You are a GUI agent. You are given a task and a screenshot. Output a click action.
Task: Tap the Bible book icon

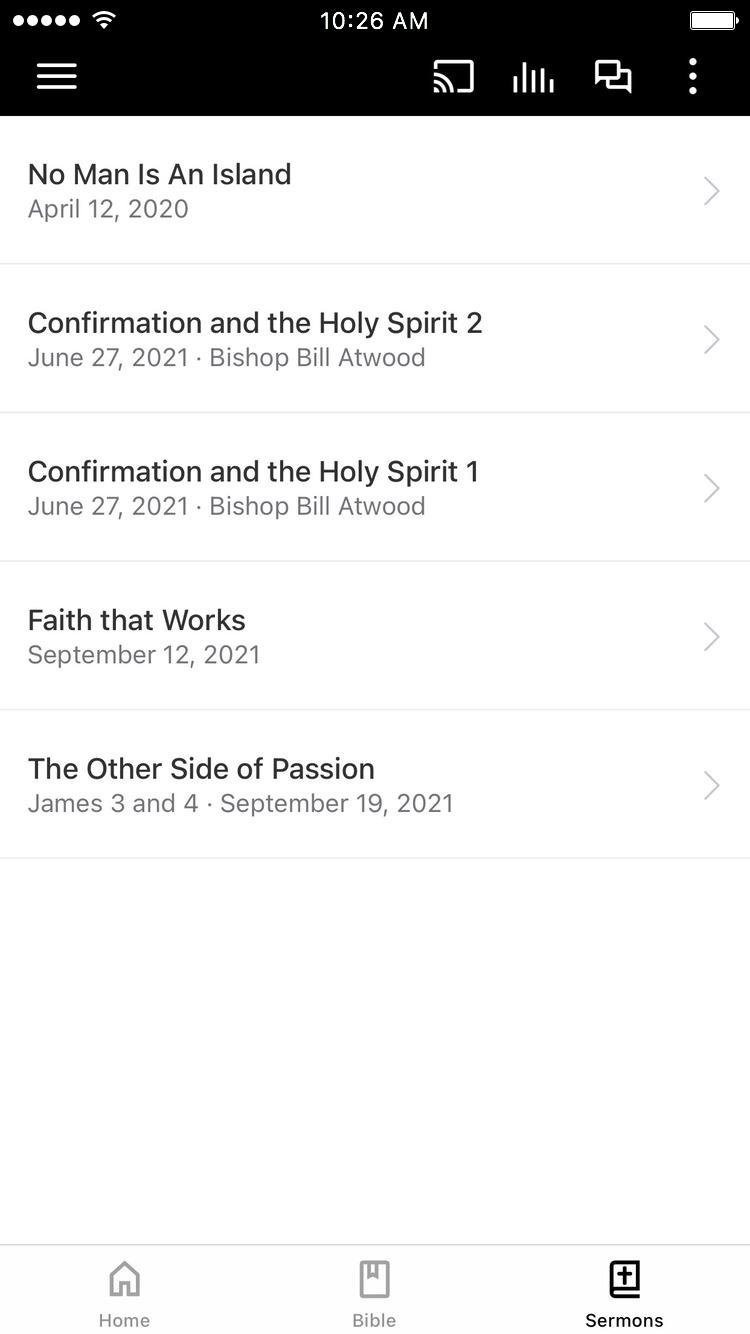[374, 1278]
